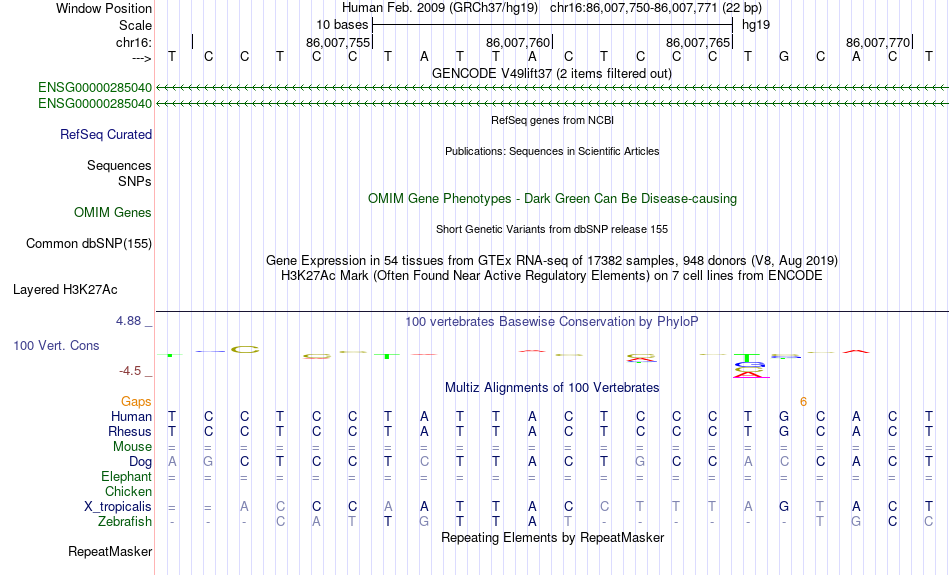Select the Rhesus alignment row label
This screenshot has width=950, height=575.
[x=130, y=432]
